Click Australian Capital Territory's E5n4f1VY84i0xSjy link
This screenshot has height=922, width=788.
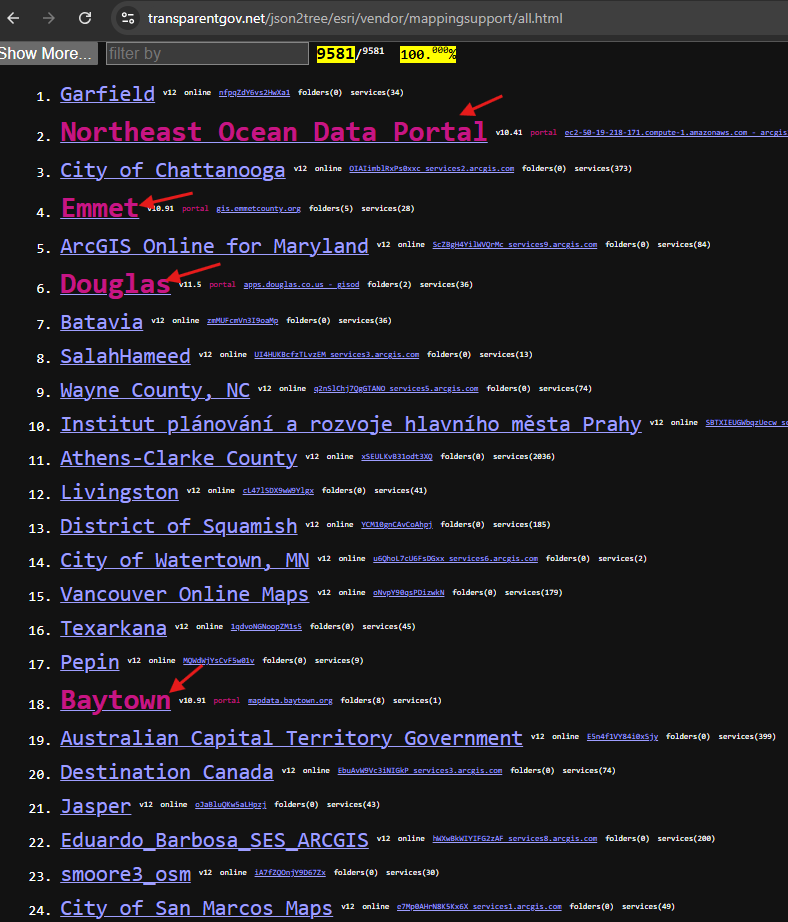[622, 737]
